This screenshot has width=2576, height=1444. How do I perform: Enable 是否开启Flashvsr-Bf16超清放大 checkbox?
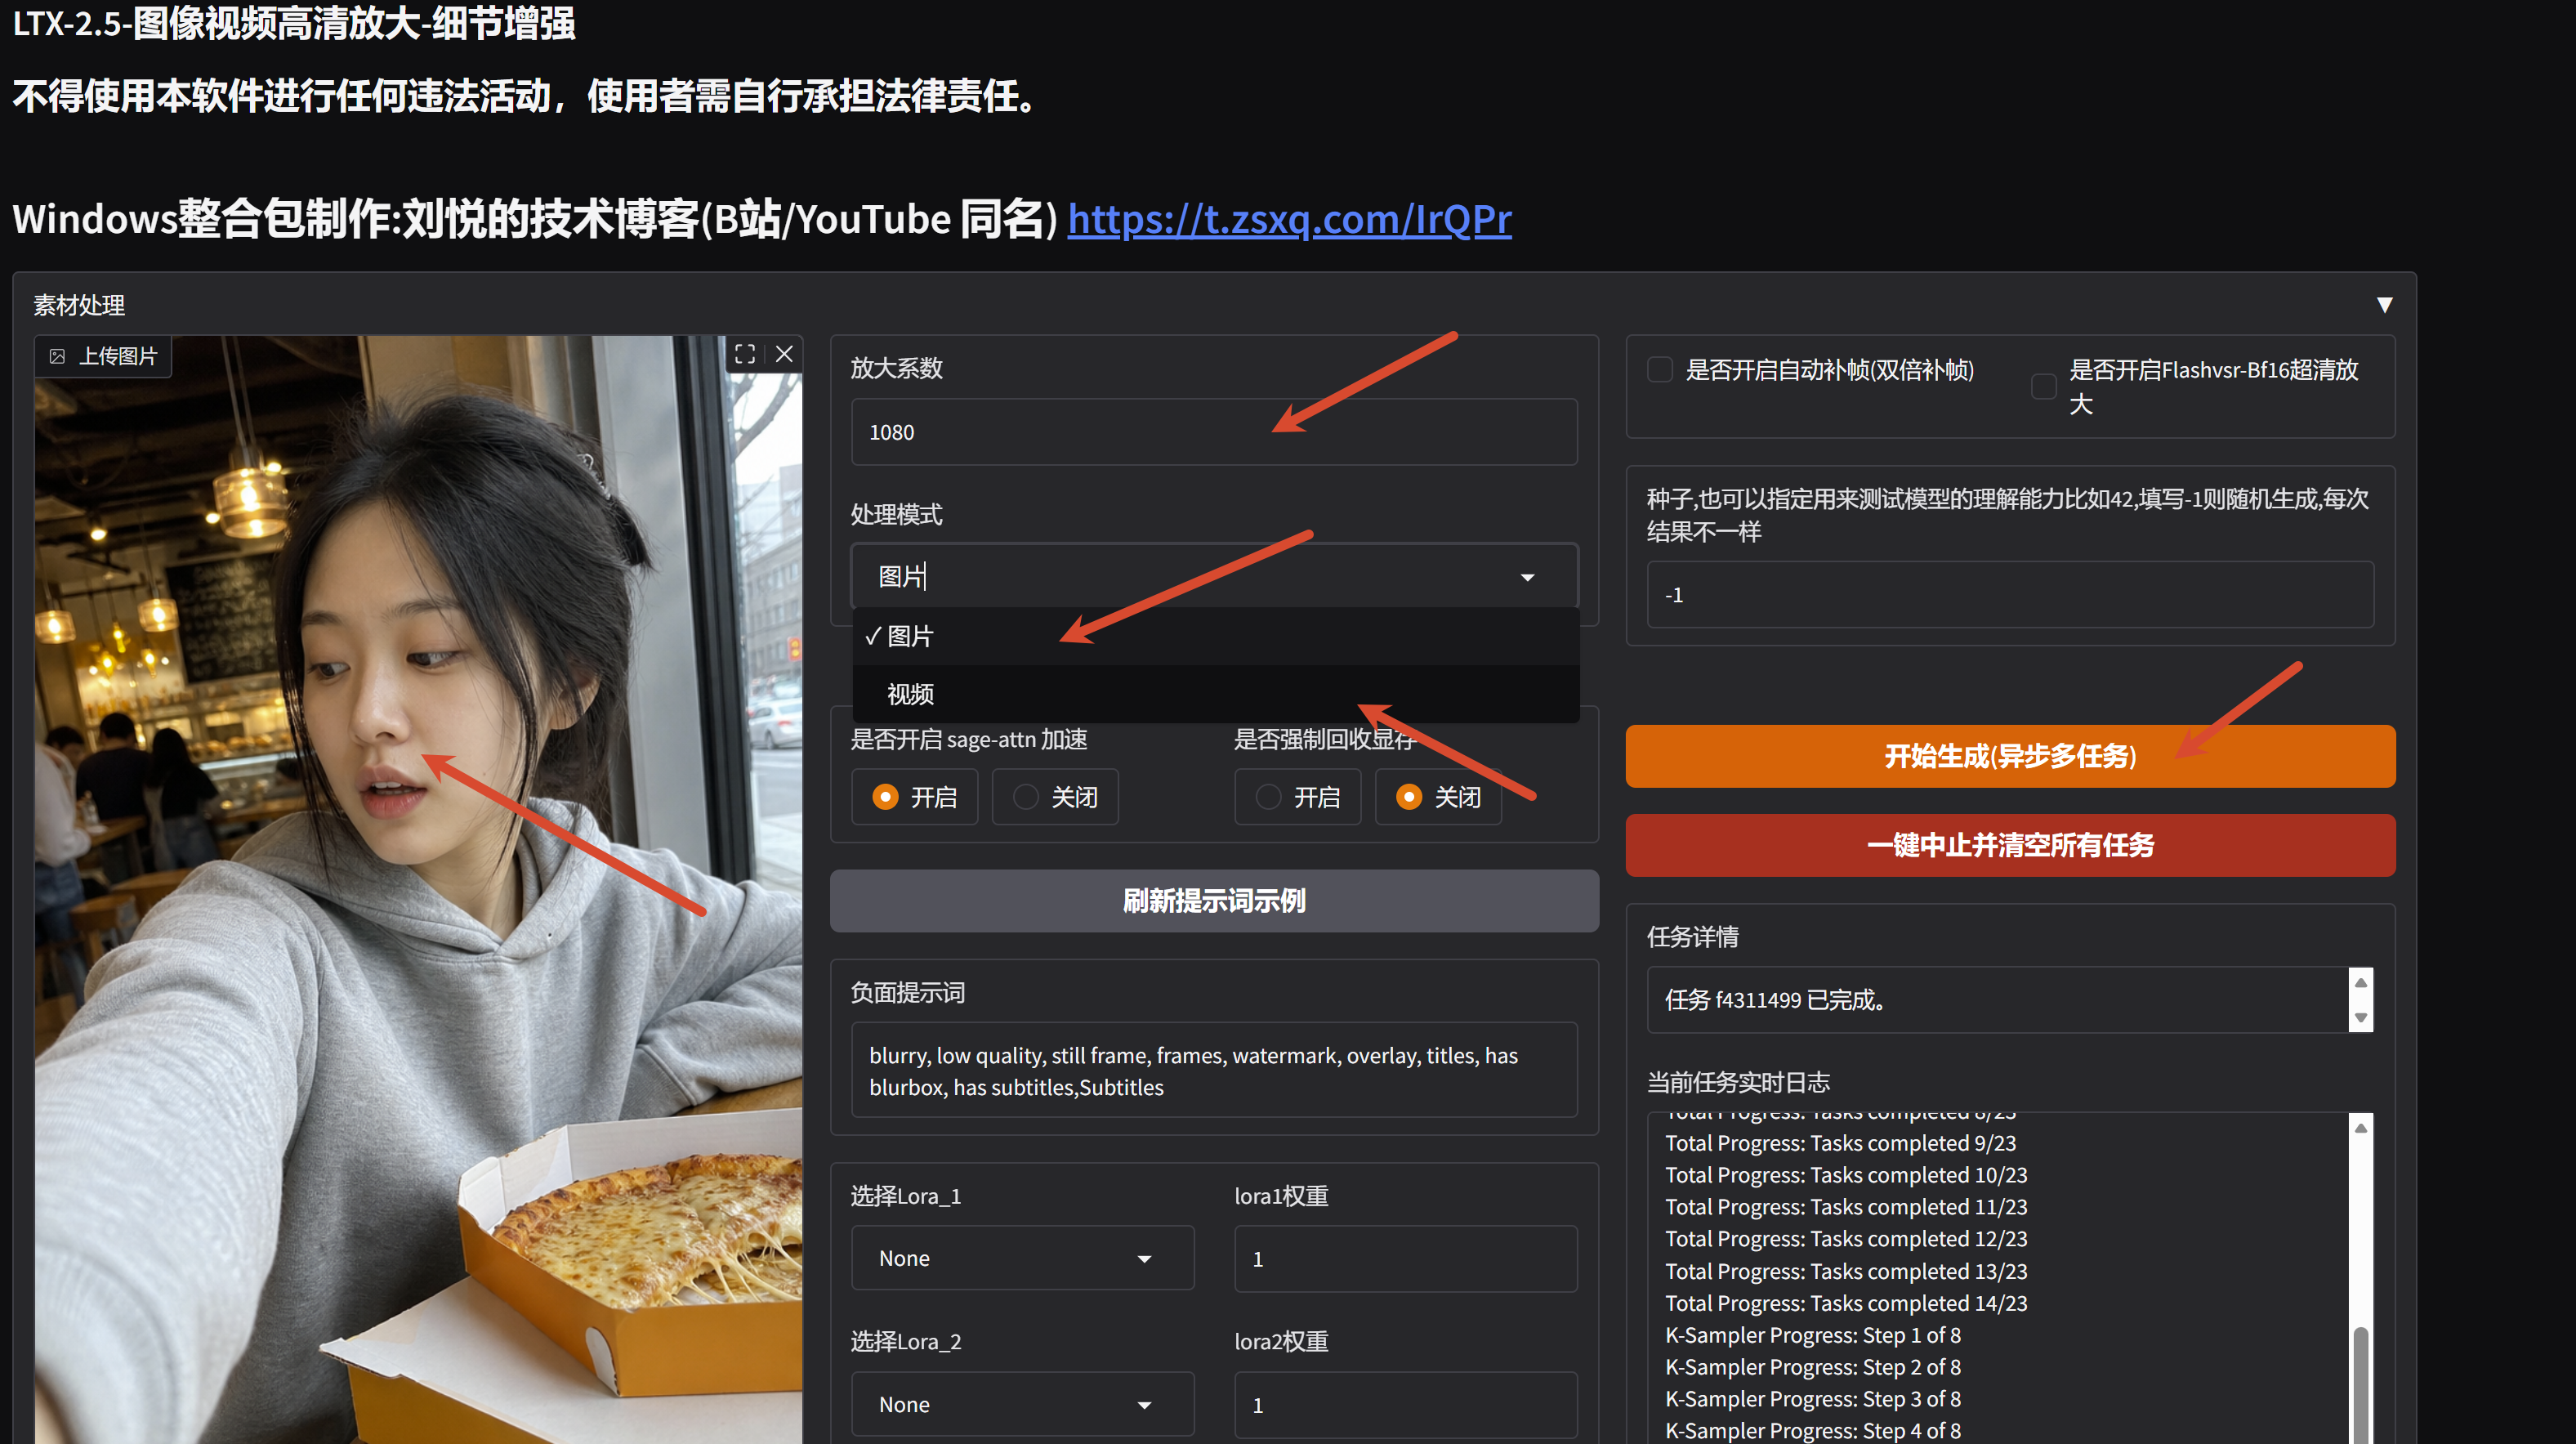[x=2044, y=387]
